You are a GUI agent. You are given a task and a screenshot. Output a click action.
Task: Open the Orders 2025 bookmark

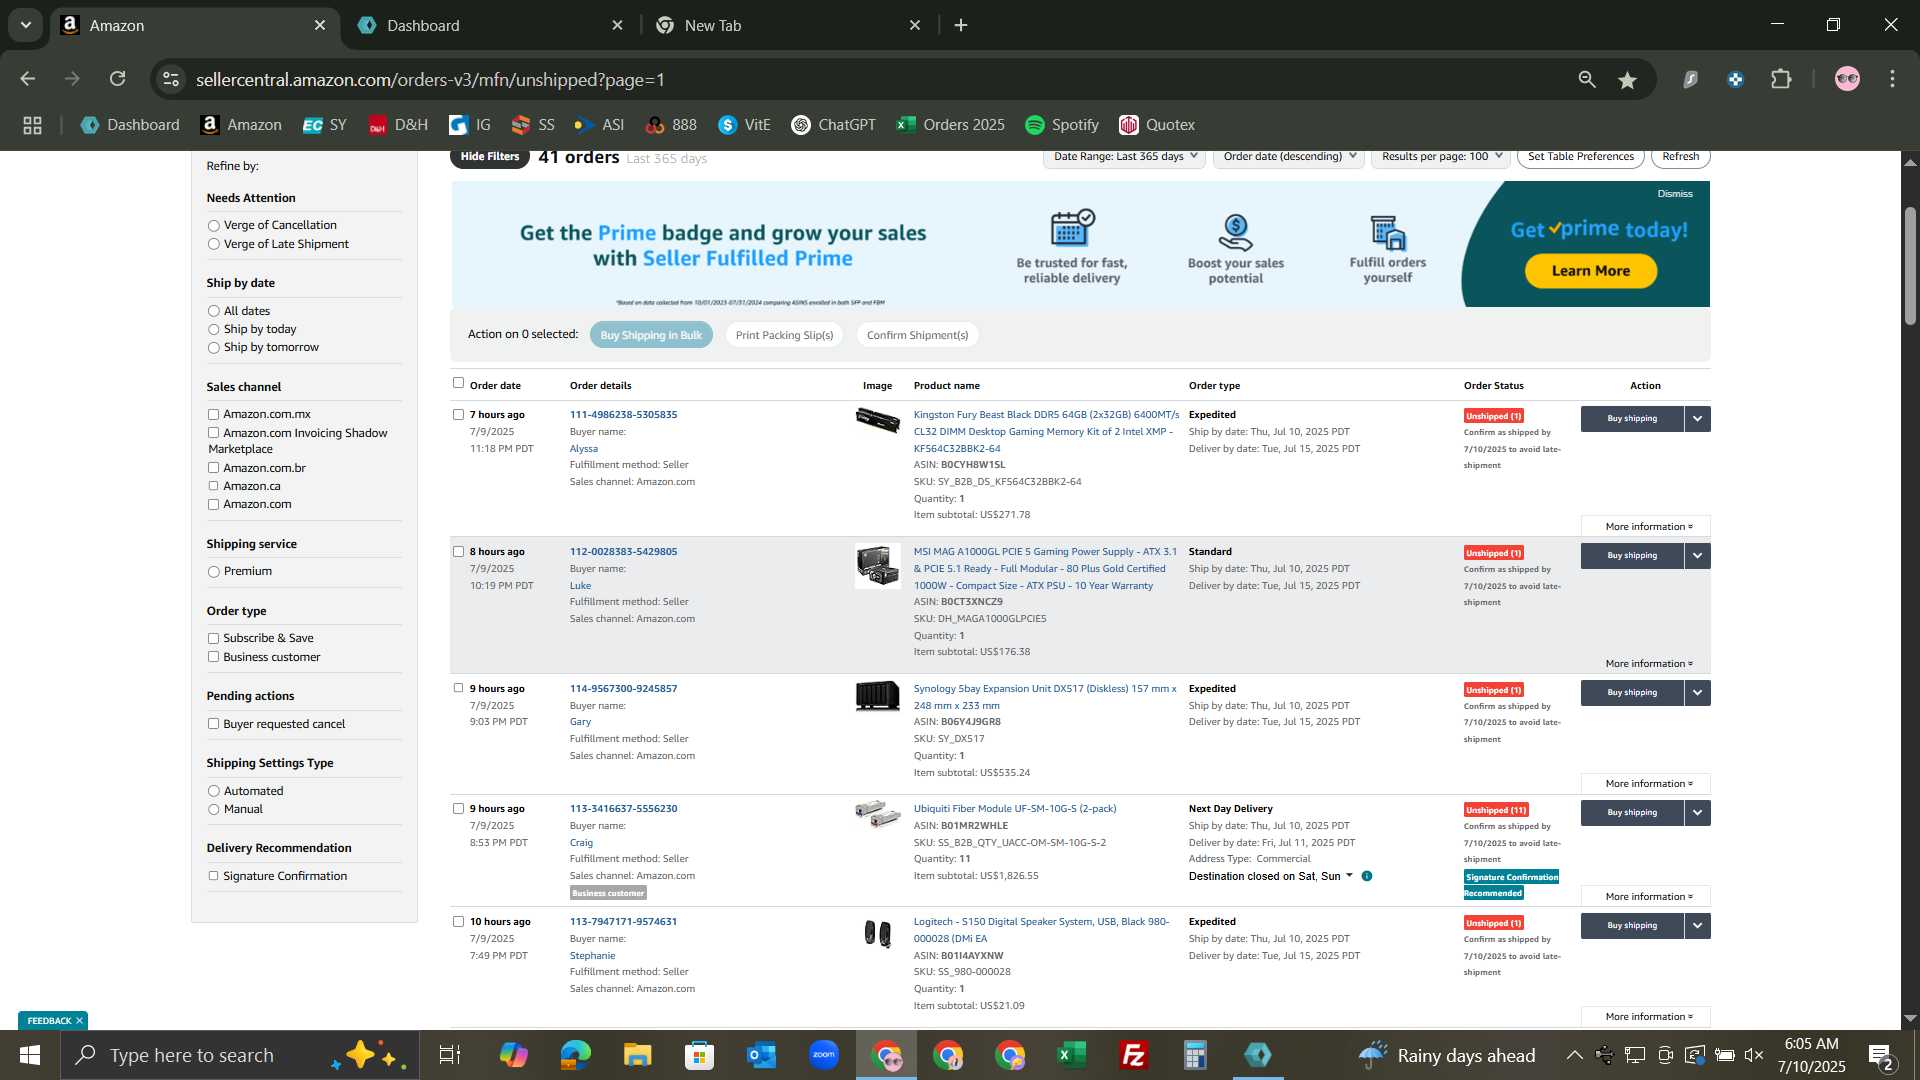coord(950,125)
